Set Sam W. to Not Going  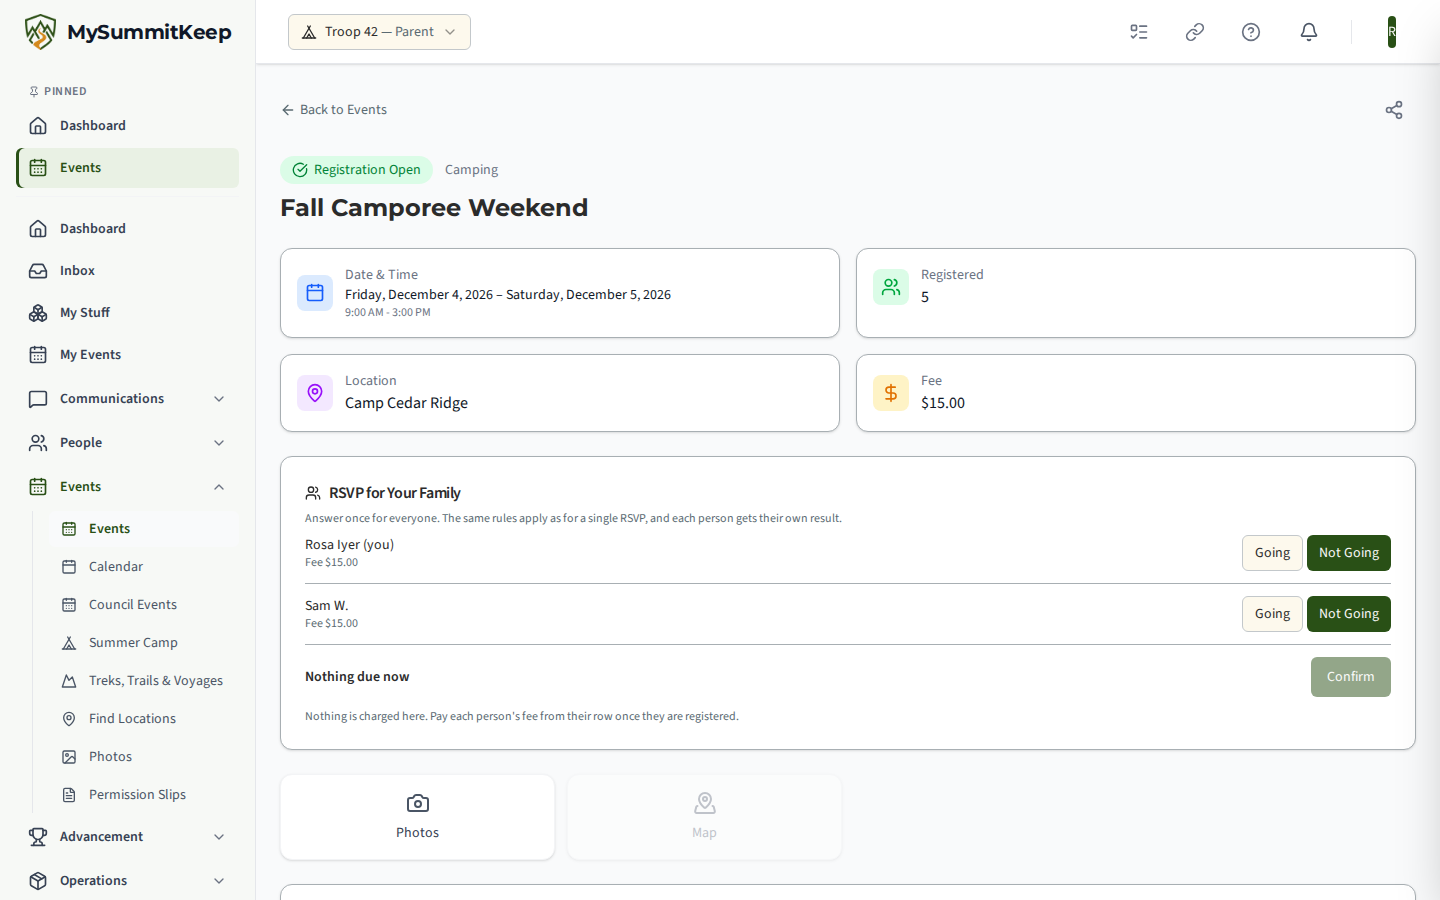pos(1349,614)
